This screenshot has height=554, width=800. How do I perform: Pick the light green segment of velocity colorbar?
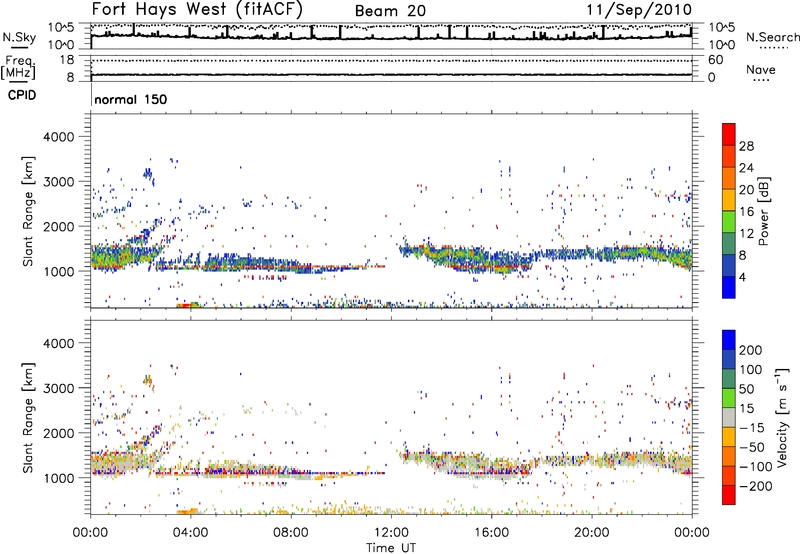coord(729,398)
